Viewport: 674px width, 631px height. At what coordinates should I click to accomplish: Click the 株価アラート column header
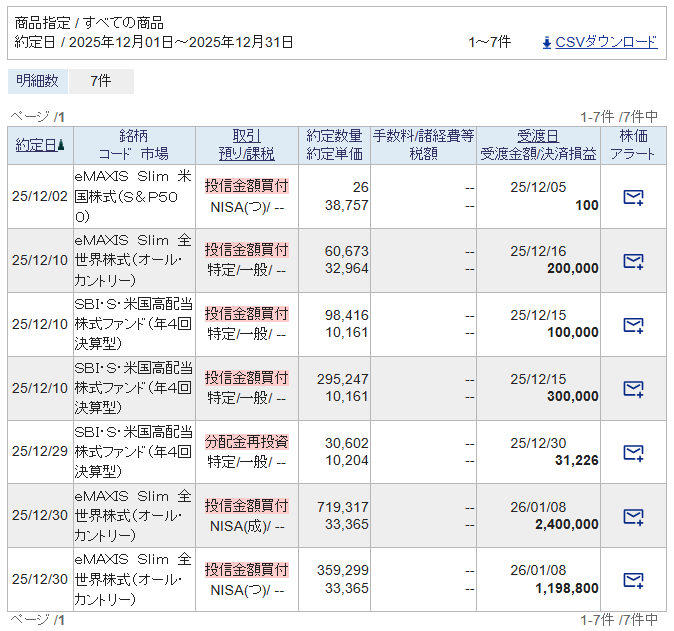632,145
